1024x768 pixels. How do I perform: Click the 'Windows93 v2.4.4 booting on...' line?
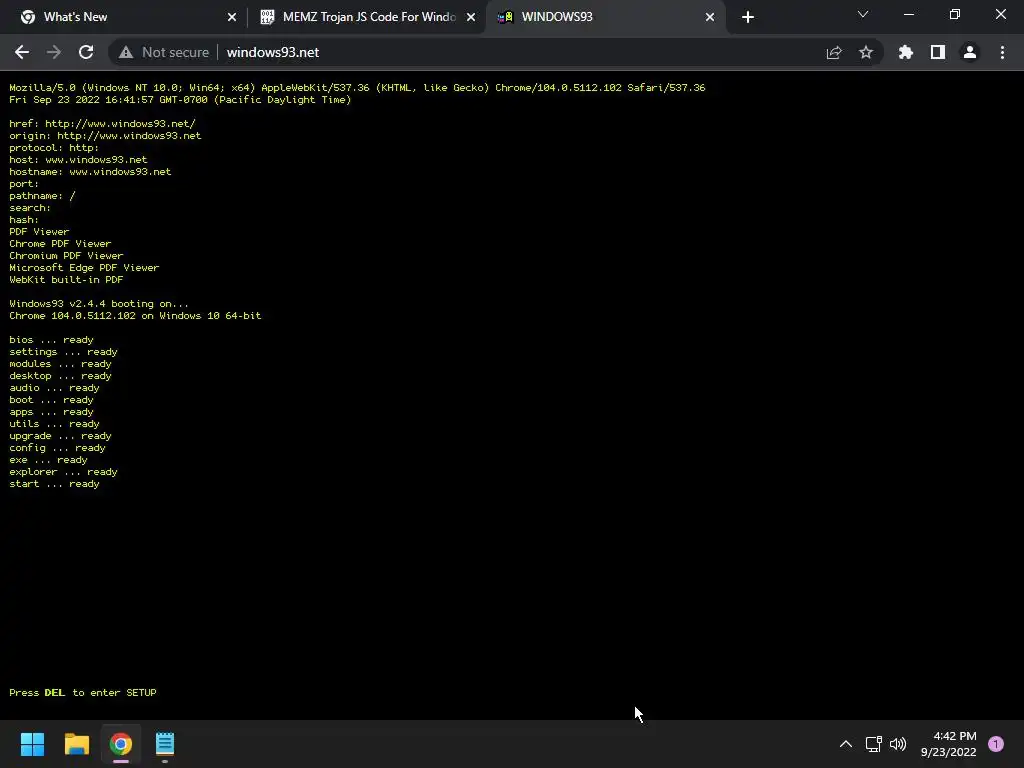[x=99, y=304]
